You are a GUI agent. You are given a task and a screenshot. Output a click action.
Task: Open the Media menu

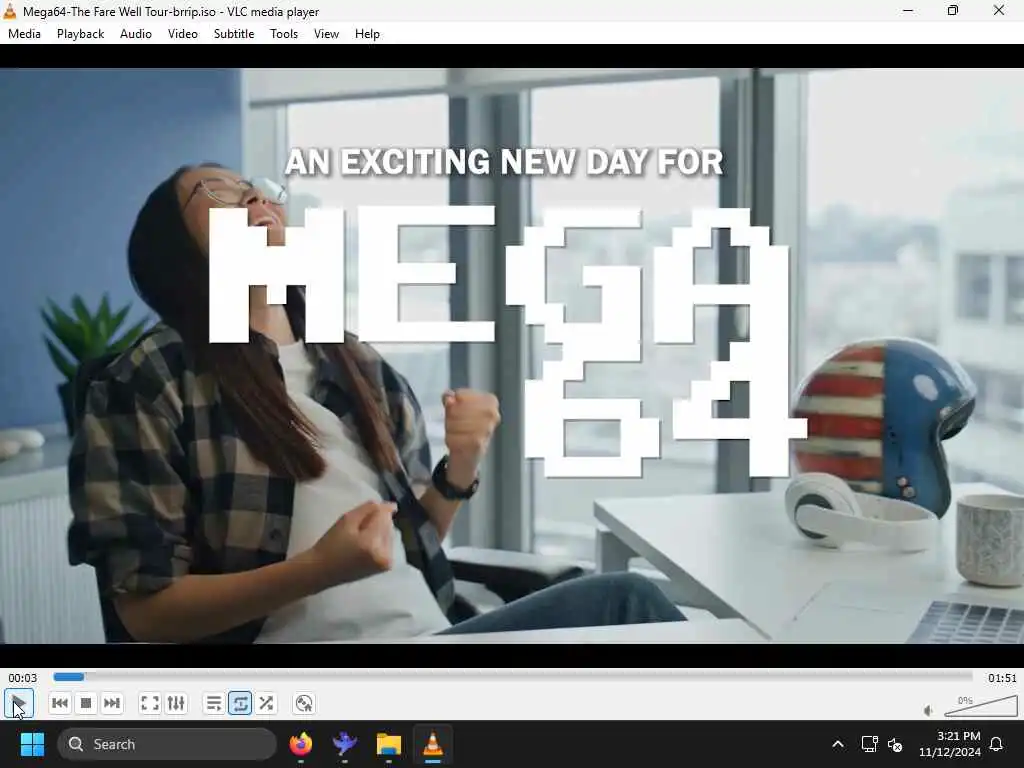click(x=24, y=34)
